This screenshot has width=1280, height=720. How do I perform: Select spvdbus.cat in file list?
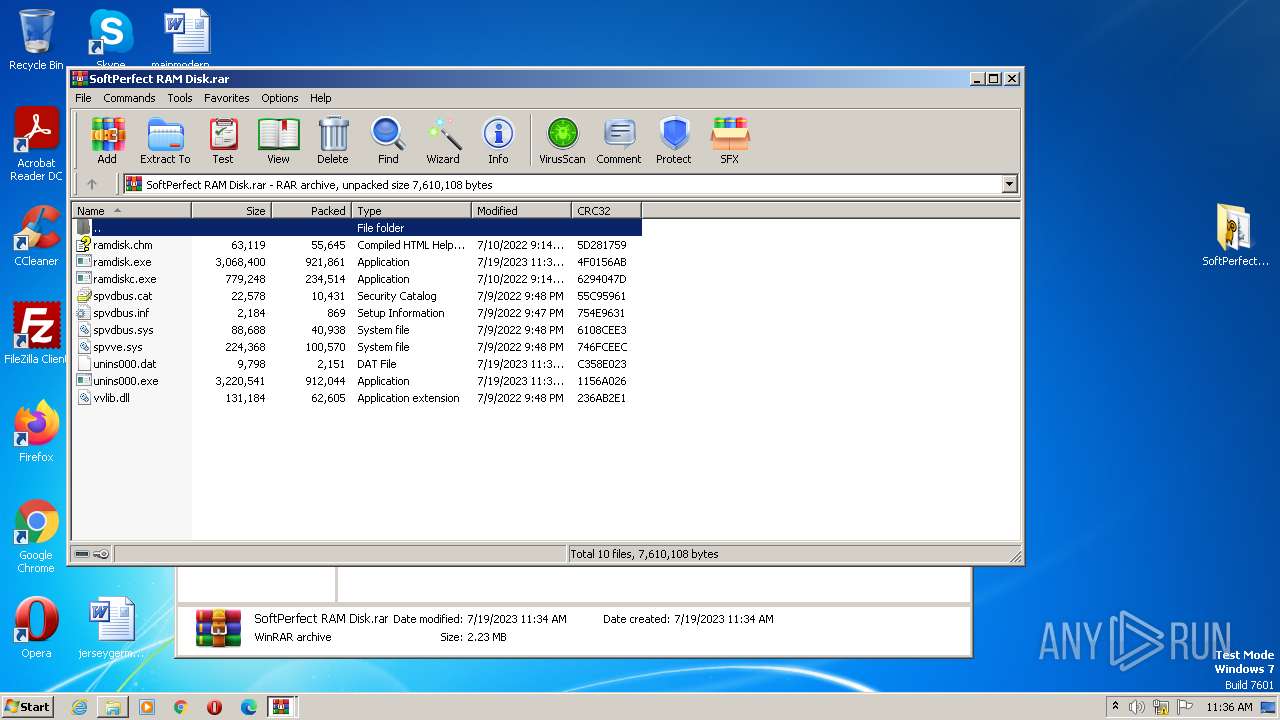point(357,296)
